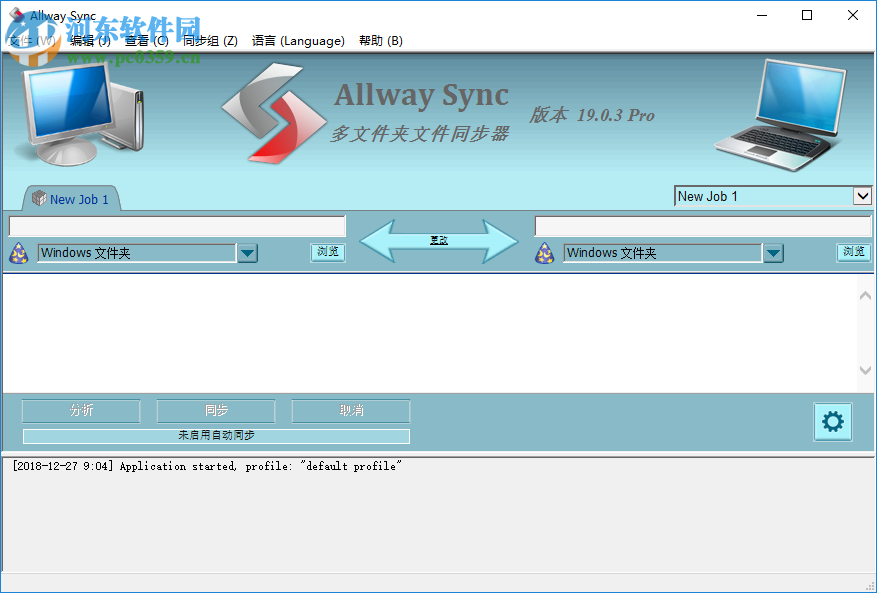Click the cube icon on New Job 1 tab
The width and height of the screenshot is (877, 593).
coord(39,199)
